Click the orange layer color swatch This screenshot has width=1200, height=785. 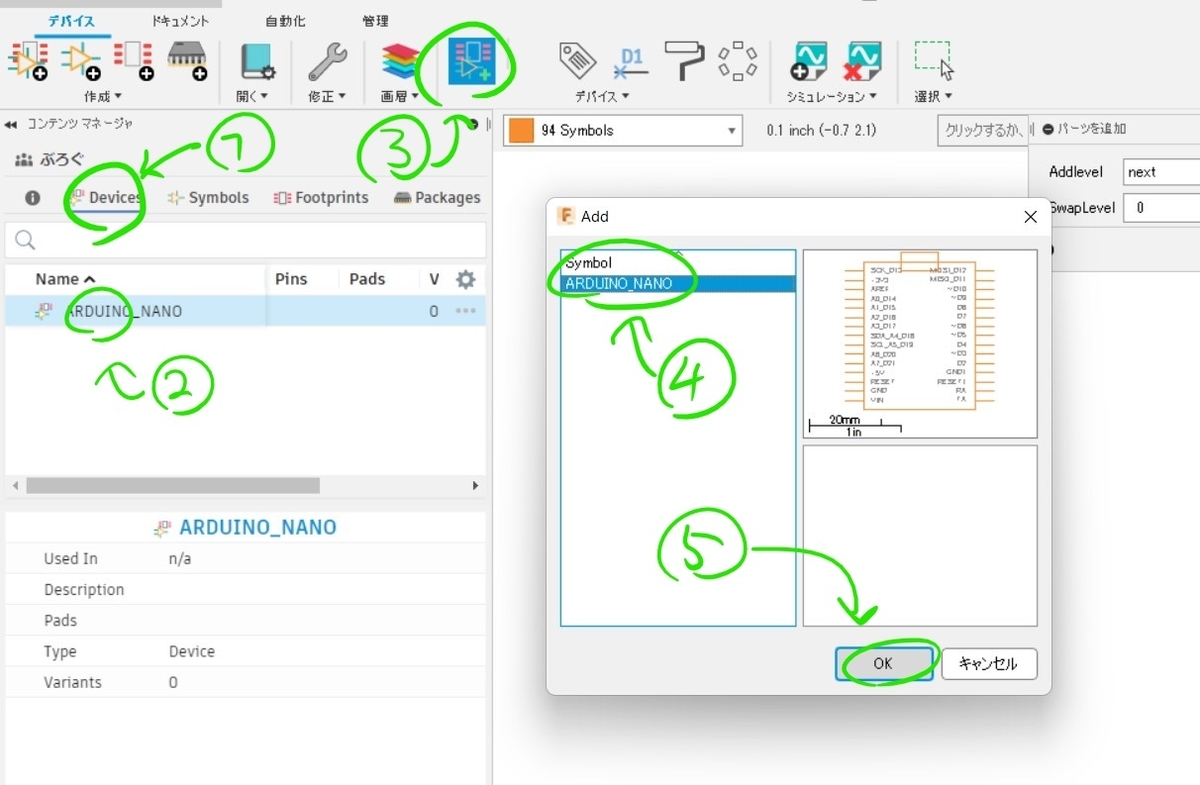520,131
